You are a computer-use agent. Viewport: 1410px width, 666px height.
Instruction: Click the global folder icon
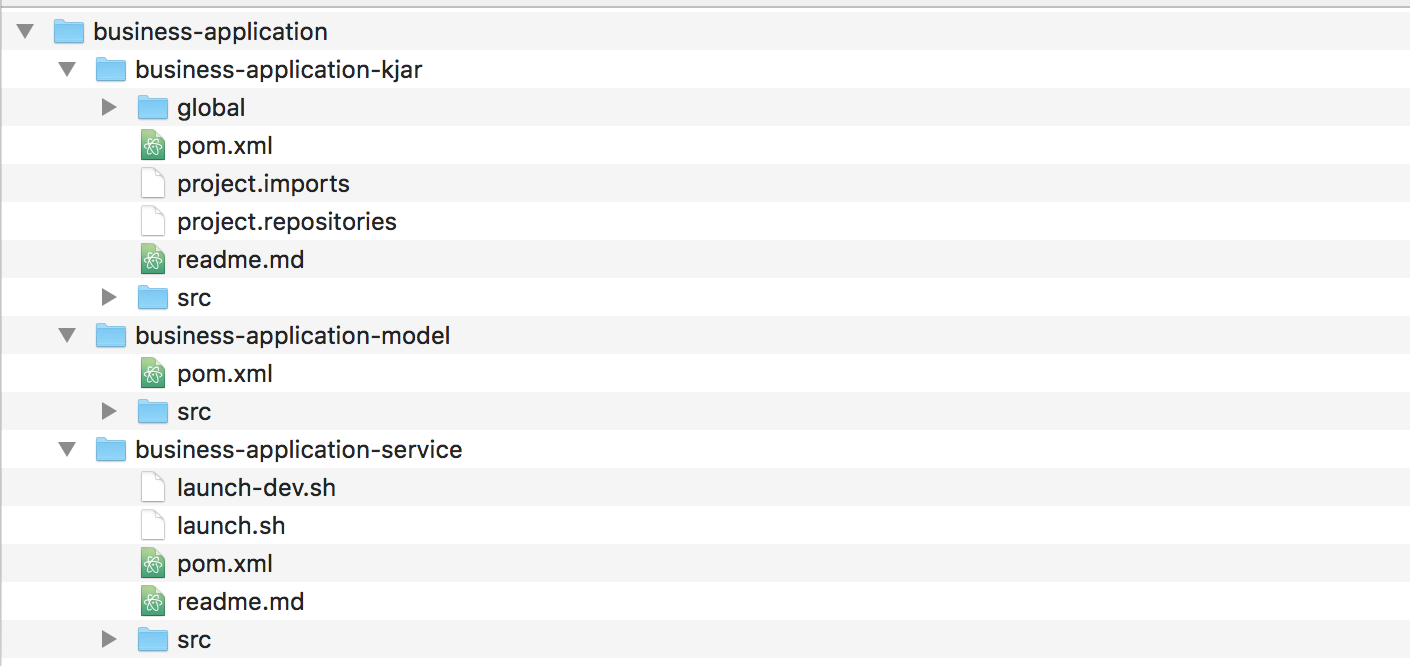[152, 108]
